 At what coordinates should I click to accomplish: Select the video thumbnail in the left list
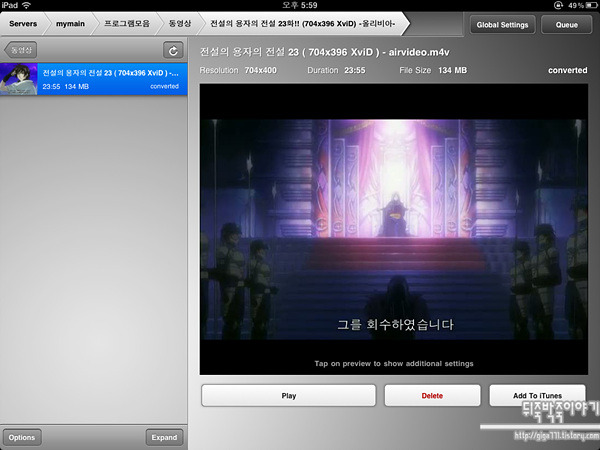[19, 79]
